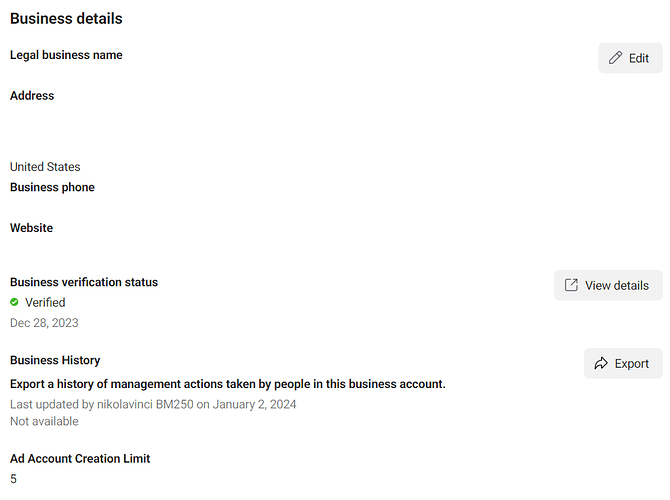The height and width of the screenshot is (500, 670).
Task: Export the business history
Action: point(623,363)
